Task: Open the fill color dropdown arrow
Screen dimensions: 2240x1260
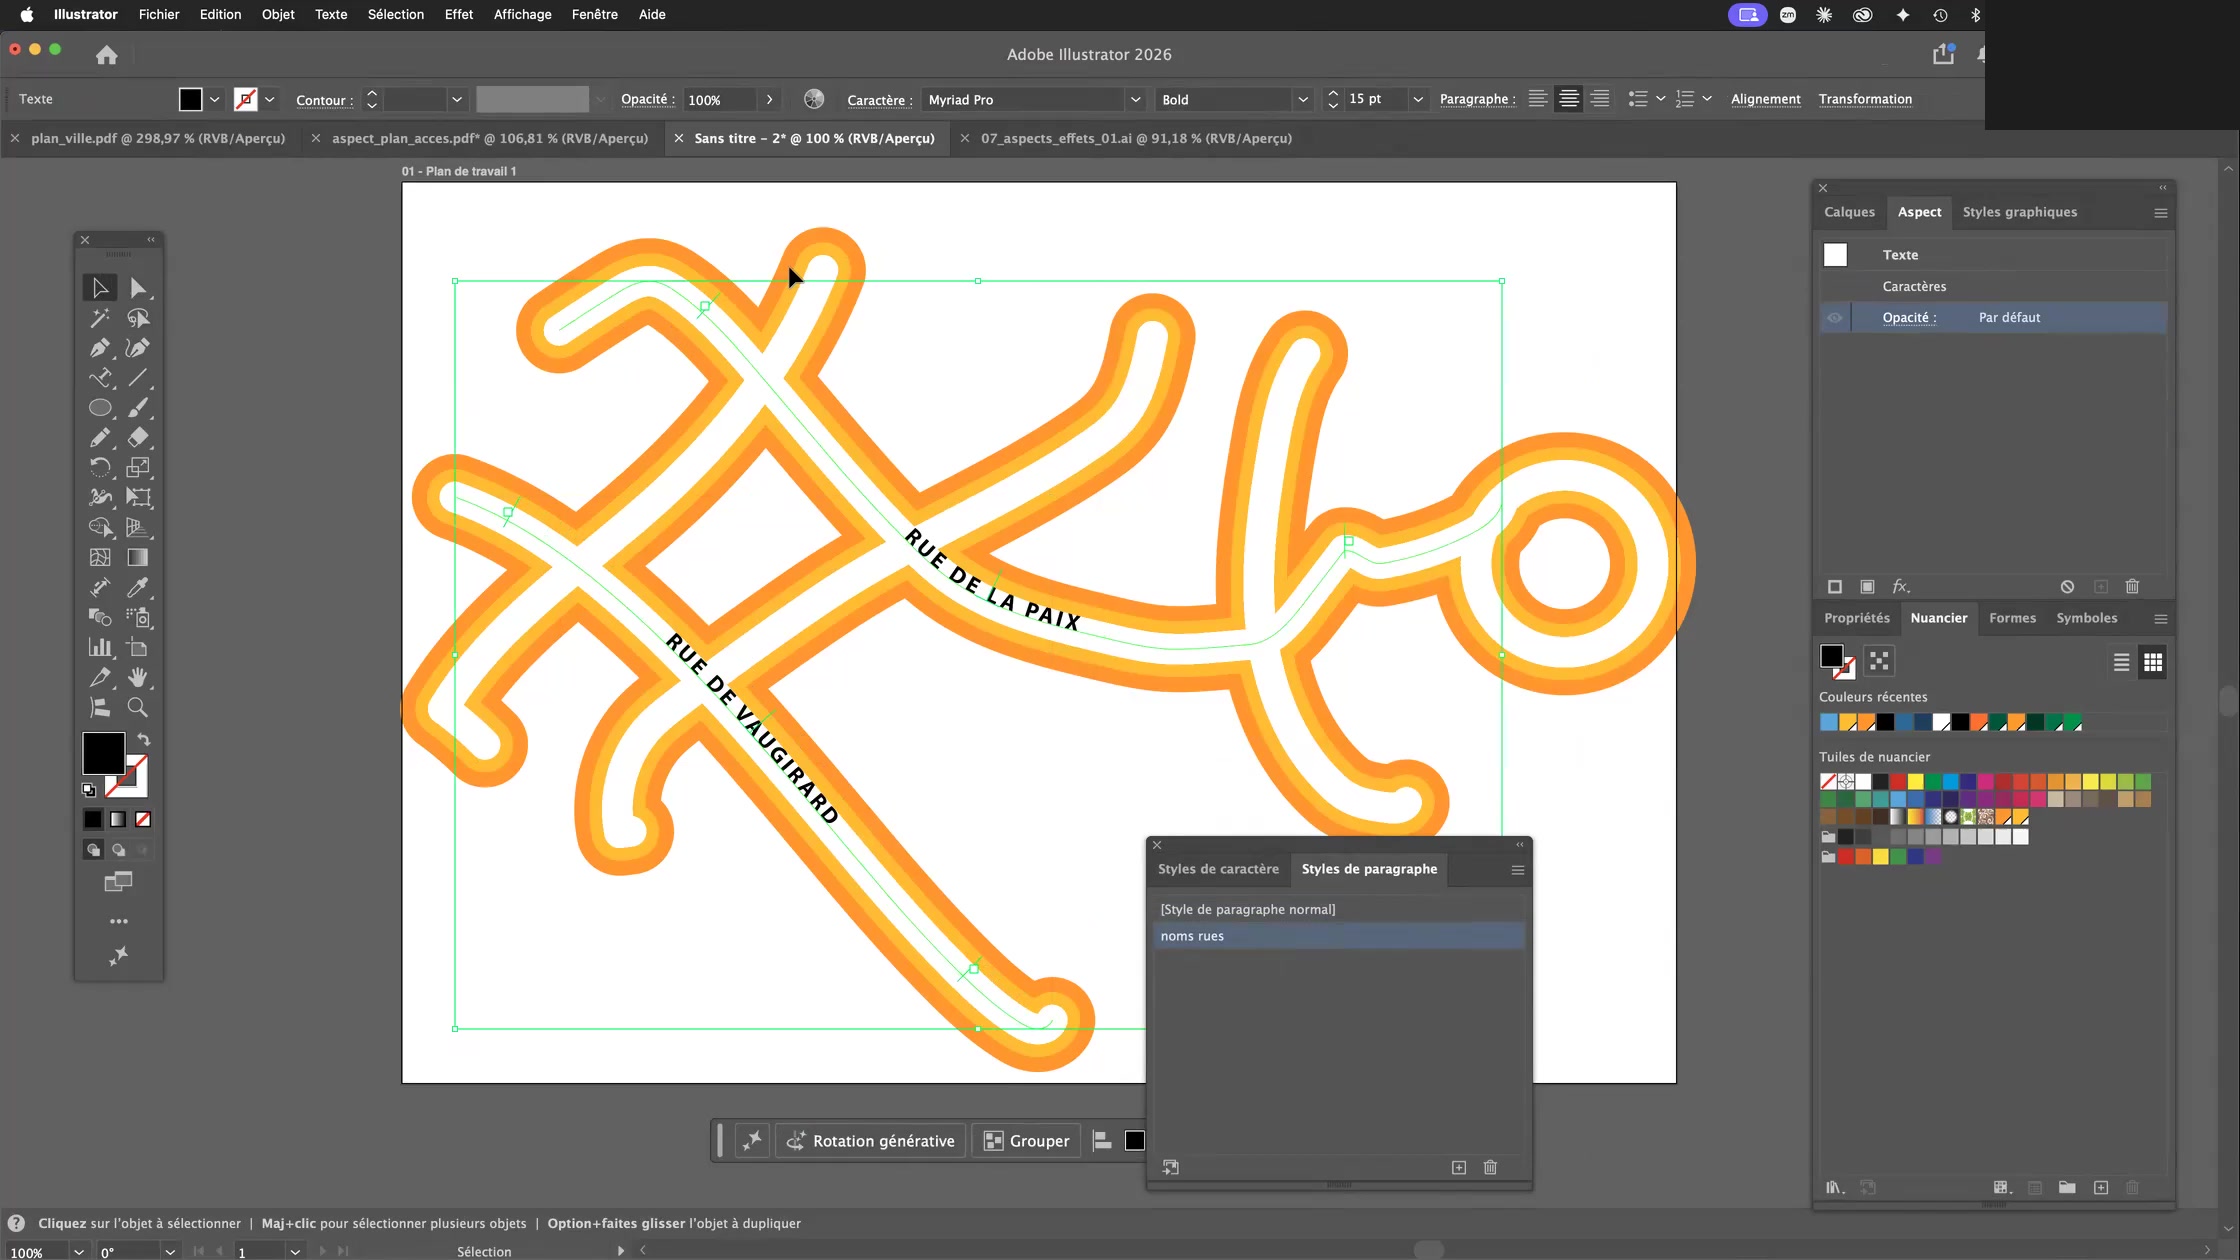Action: pyautogui.click(x=214, y=100)
